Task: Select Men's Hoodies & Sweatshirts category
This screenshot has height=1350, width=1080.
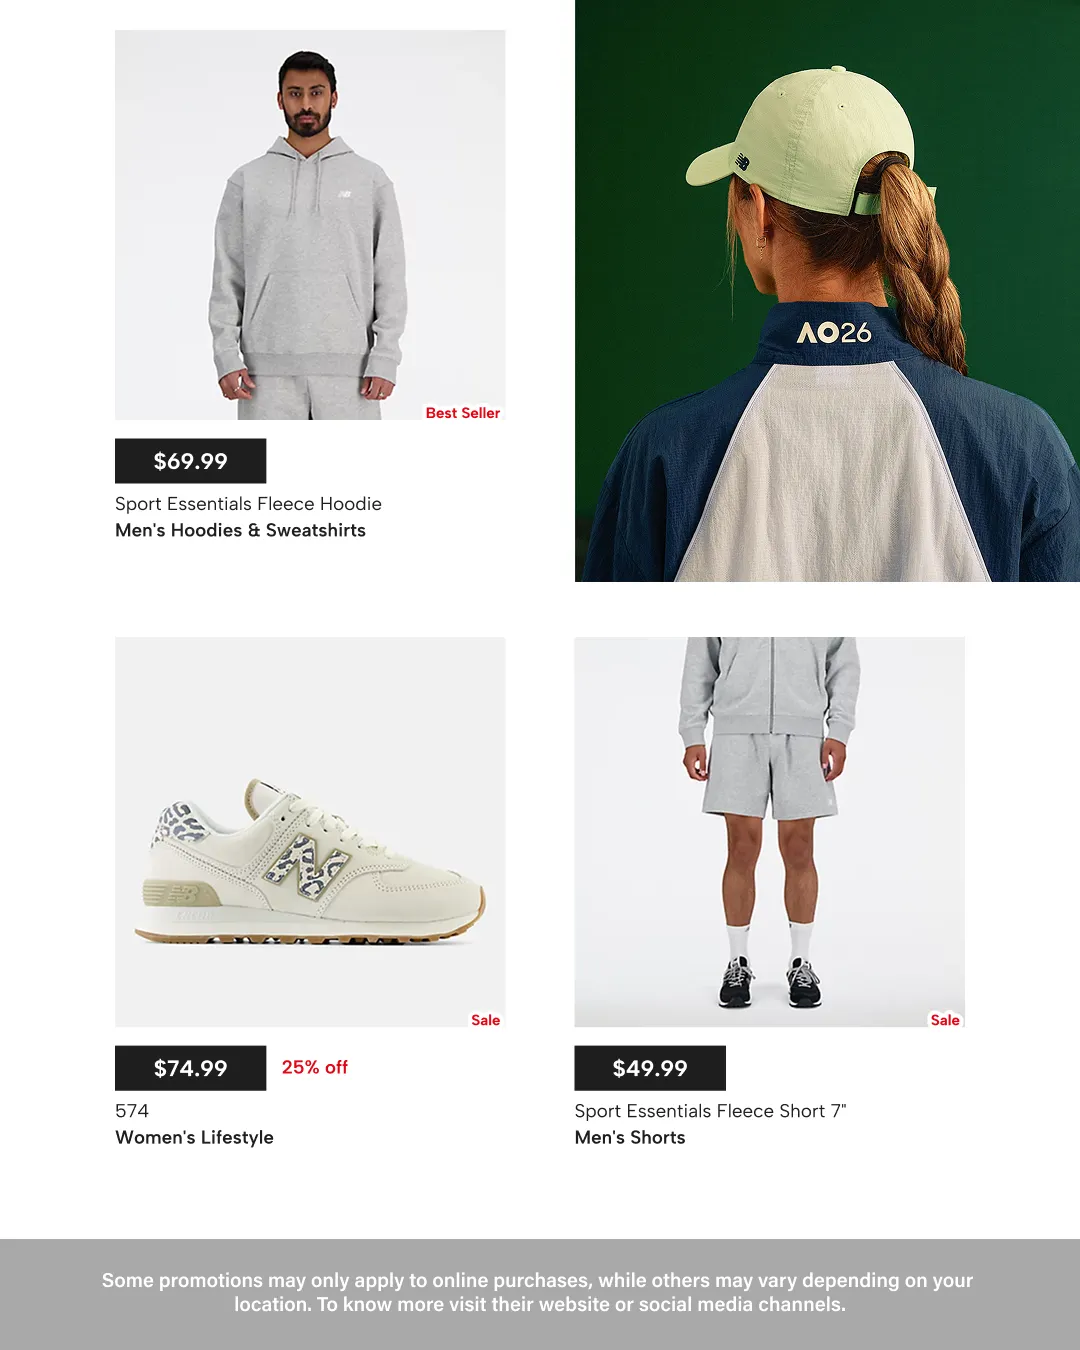Action: point(240,530)
